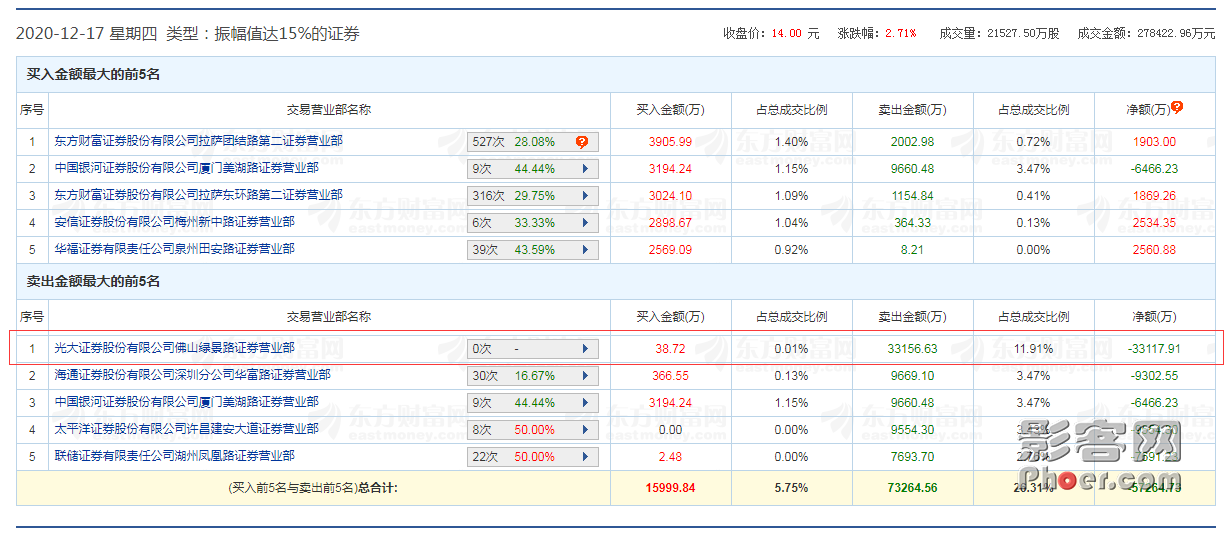Select sell amount 9669.10
This screenshot has width=1226, height=535.
(x=912, y=376)
